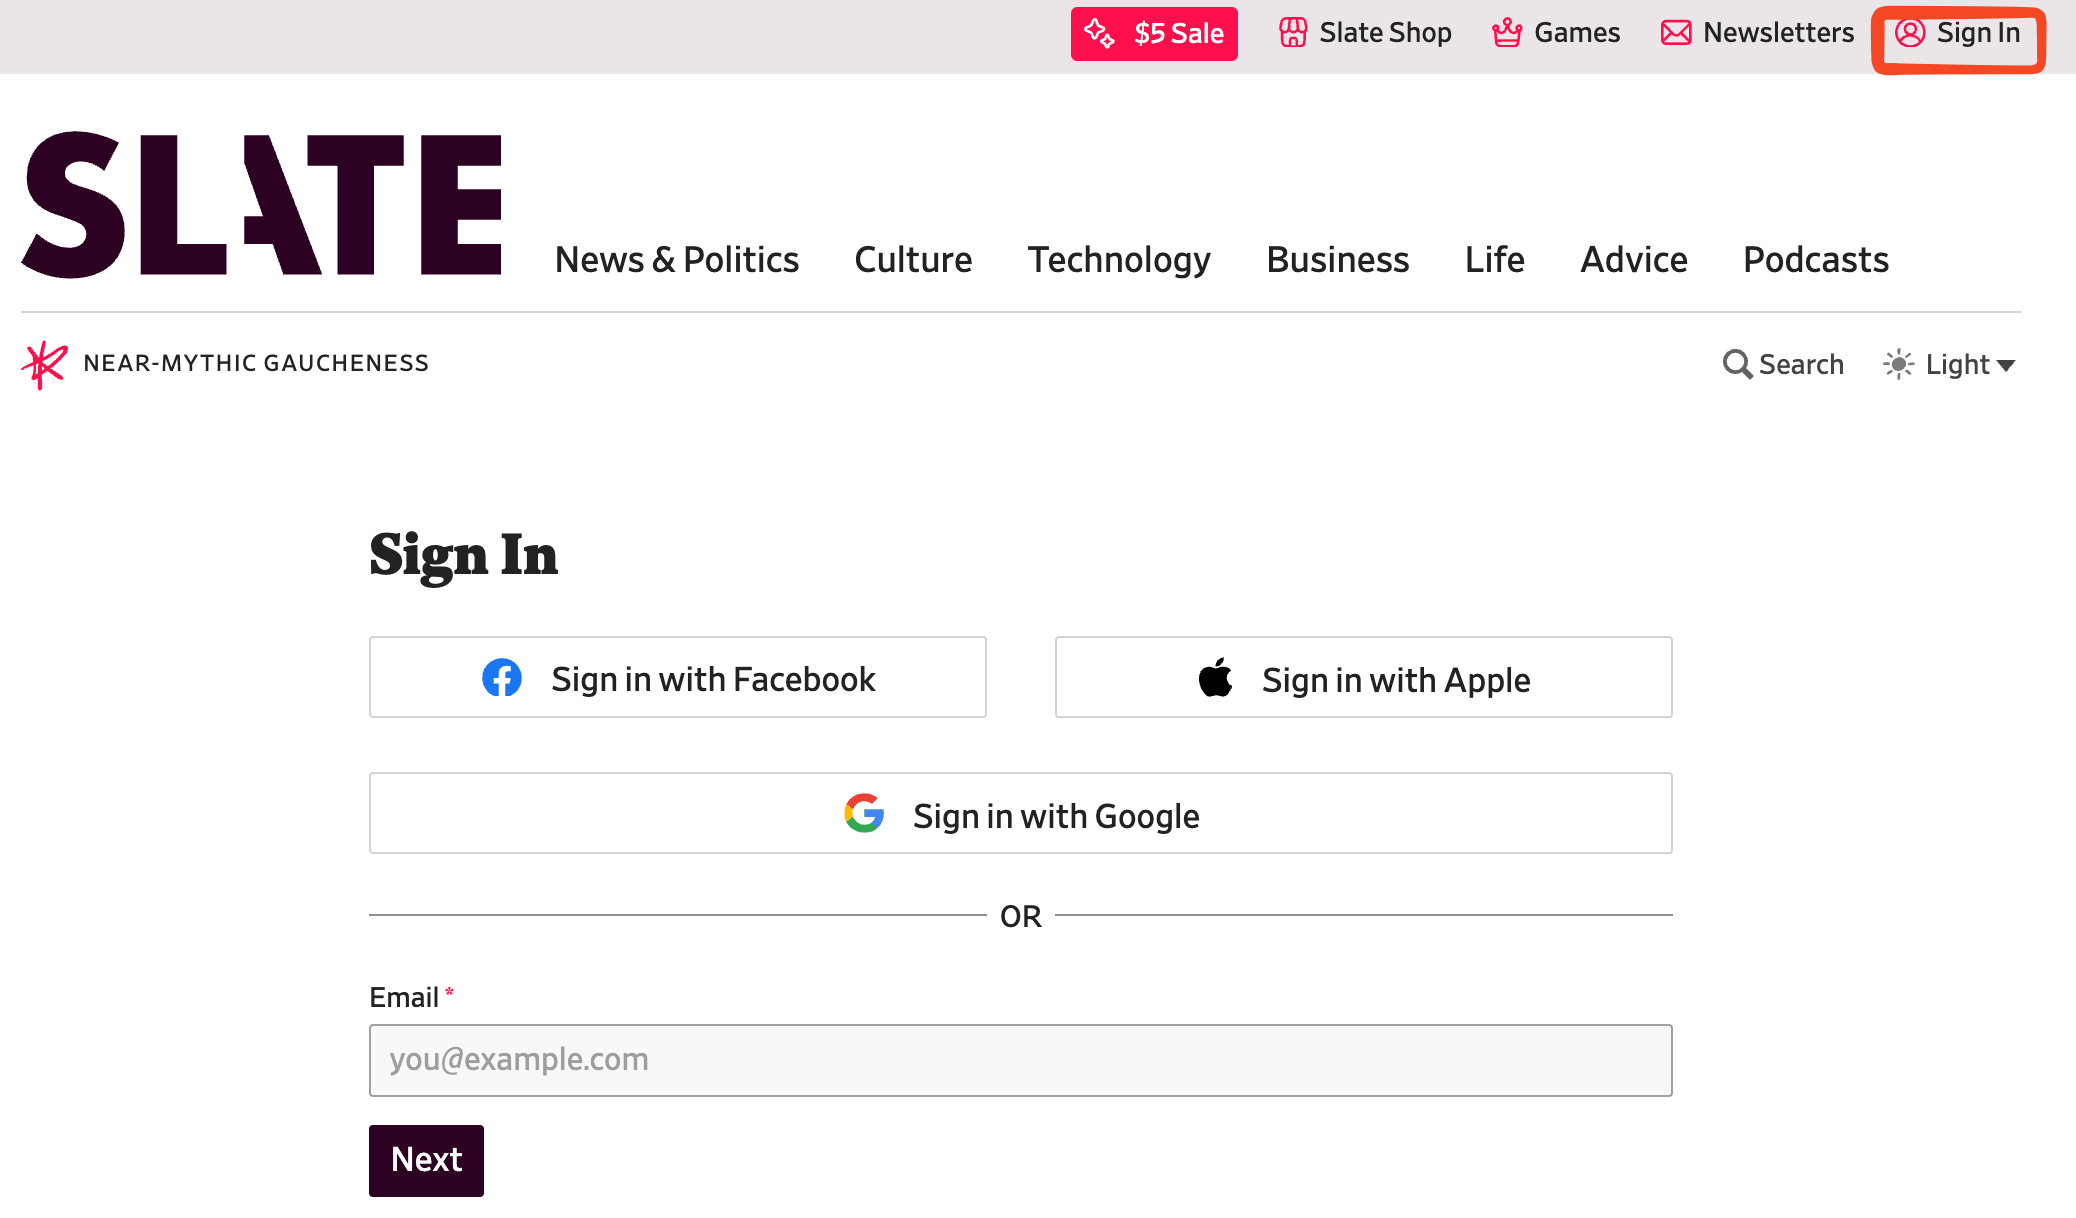
Task: Focus the Email input field
Action: click(1021, 1060)
